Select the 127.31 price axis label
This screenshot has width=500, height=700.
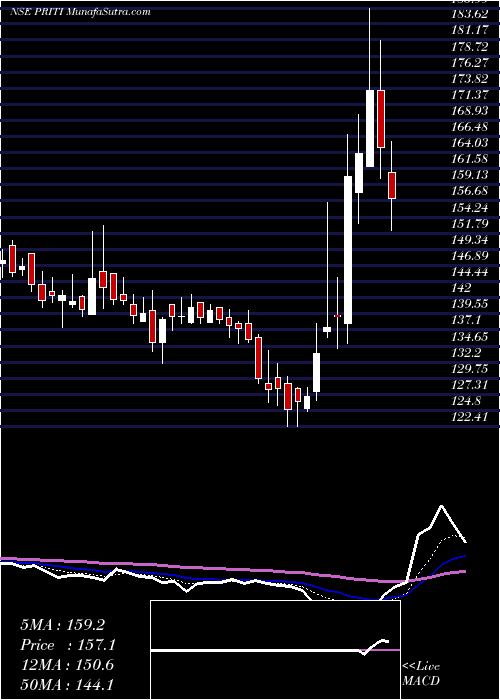pyautogui.click(x=469, y=385)
